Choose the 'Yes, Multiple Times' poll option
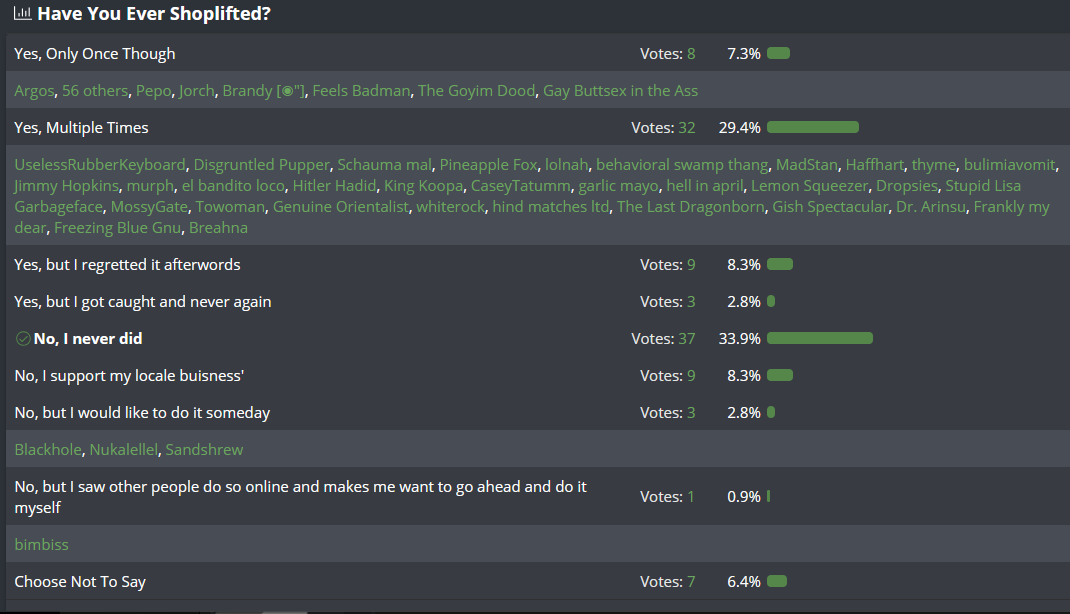The width and height of the screenshot is (1070, 614). pos(81,128)
